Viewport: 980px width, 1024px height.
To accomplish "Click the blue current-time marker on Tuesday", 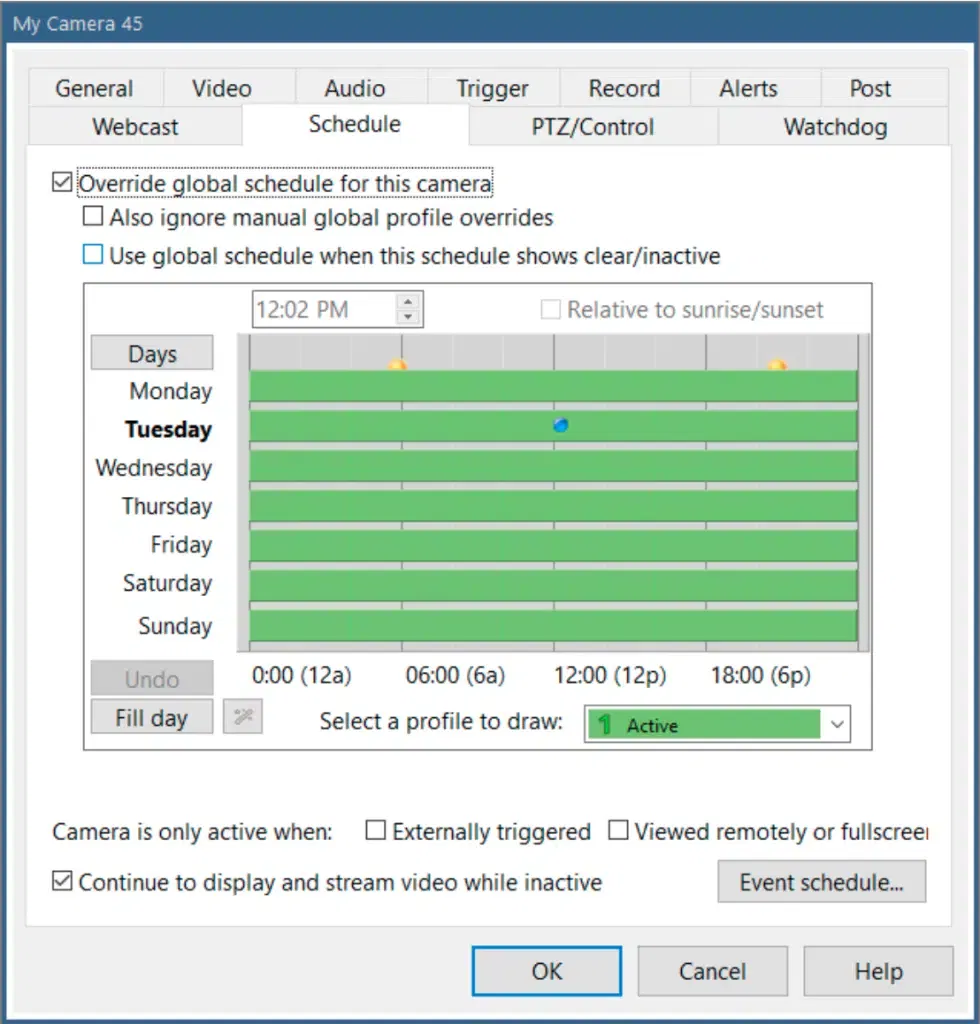I will (x=561, y=425).
